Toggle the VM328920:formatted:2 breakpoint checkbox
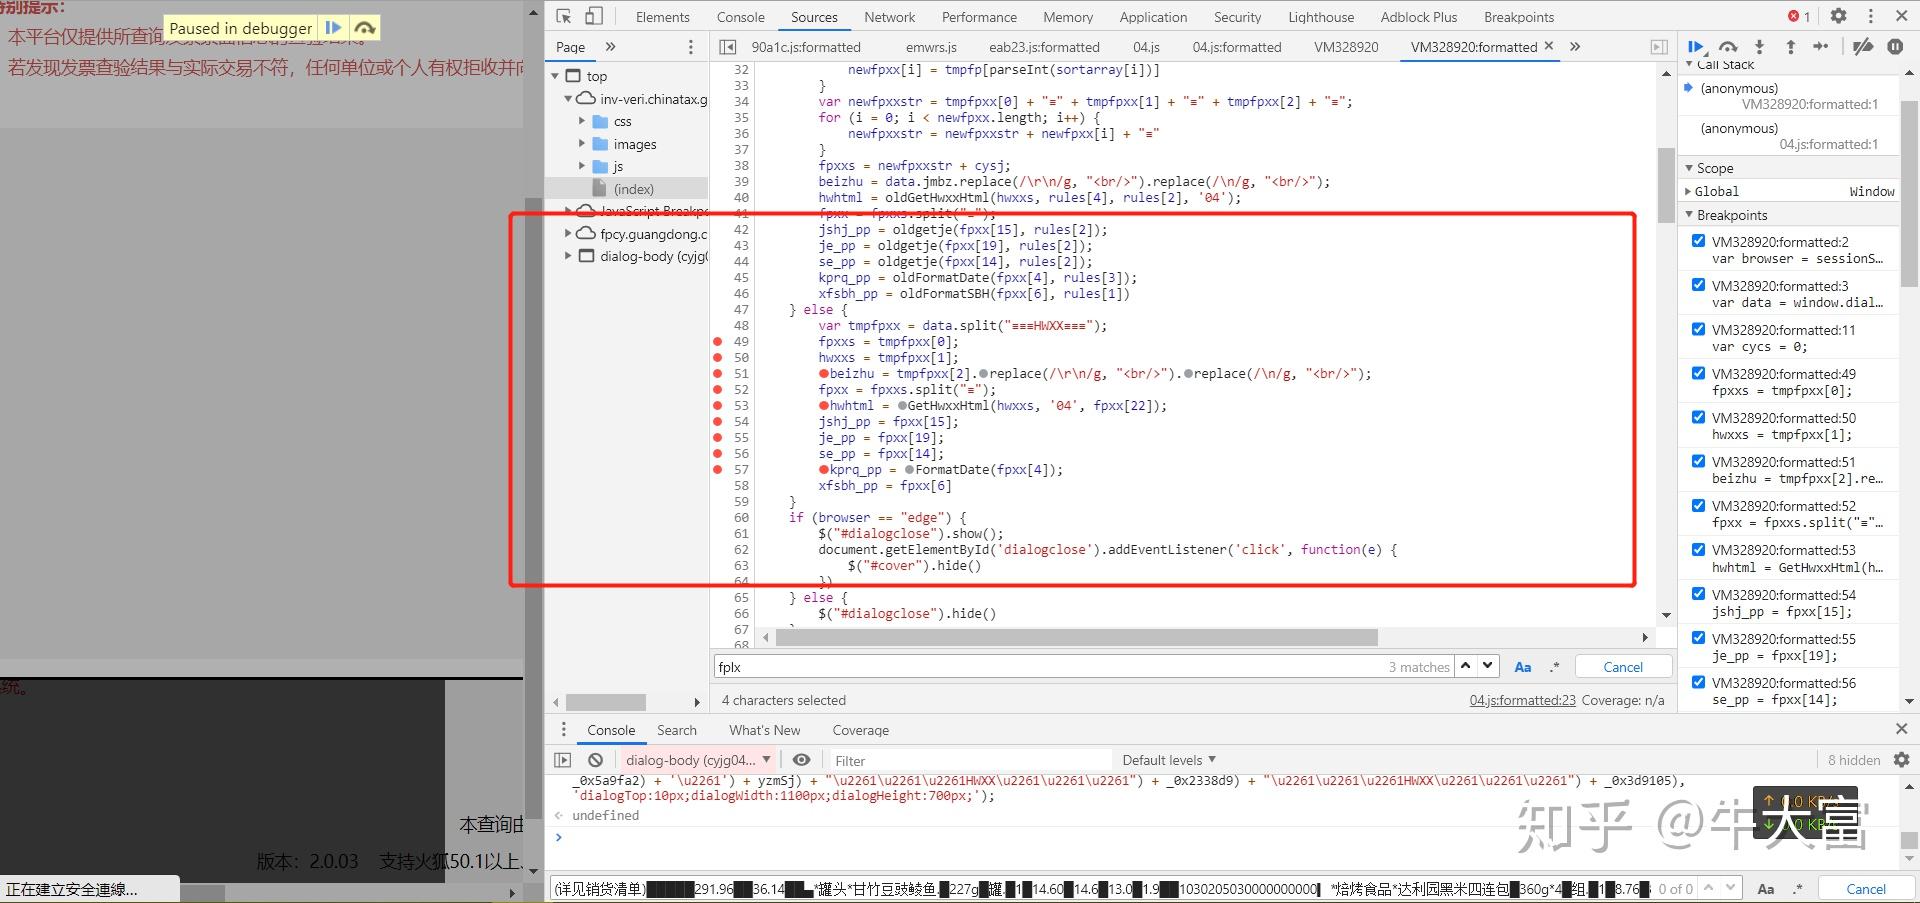Image resolution: width=1920 pixels, height=903 pixels. [1698, 241]
